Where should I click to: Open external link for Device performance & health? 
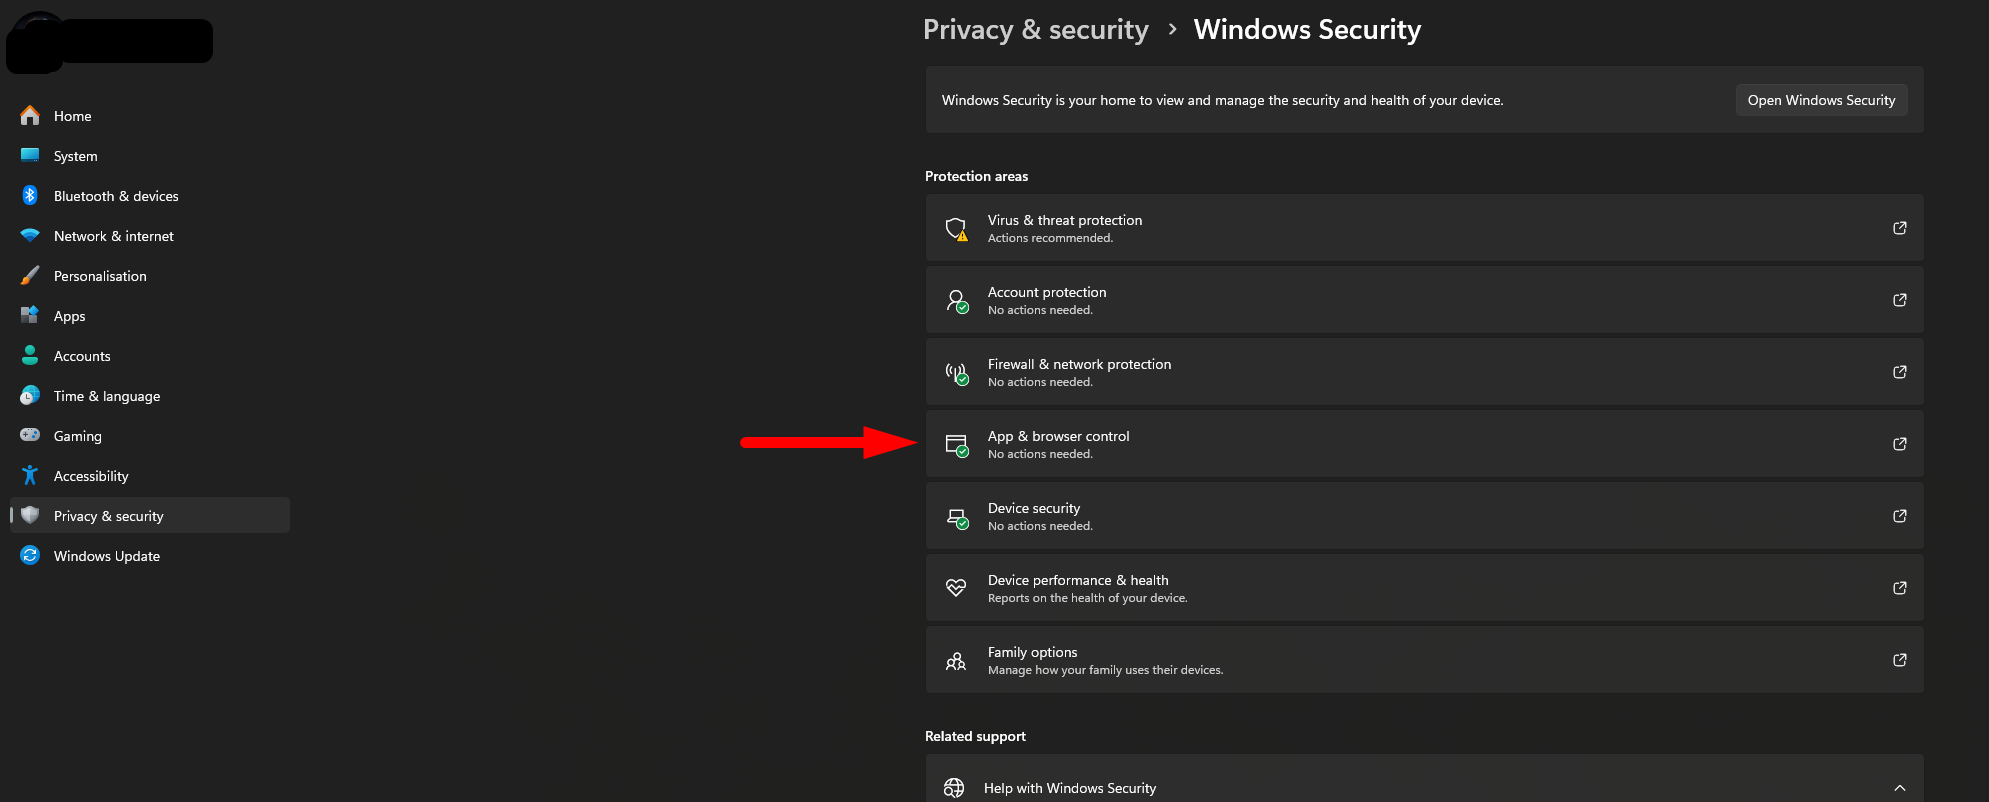point(1900,588)
